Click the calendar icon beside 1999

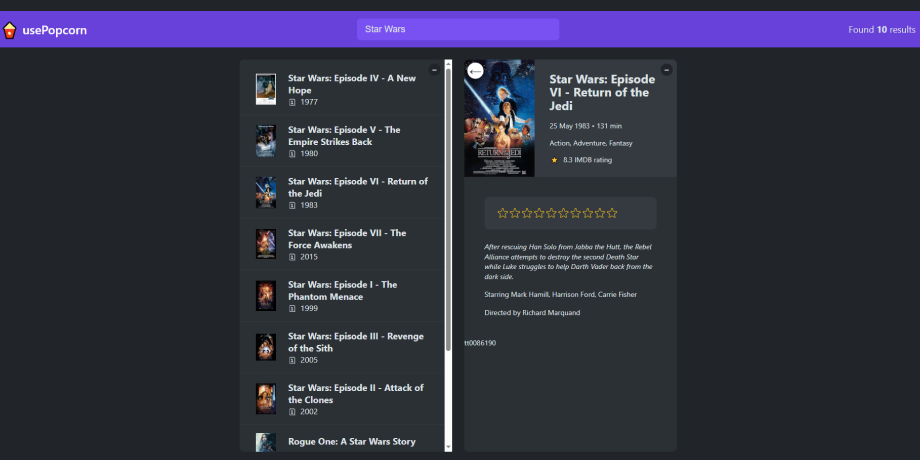(x=292, y=309)
